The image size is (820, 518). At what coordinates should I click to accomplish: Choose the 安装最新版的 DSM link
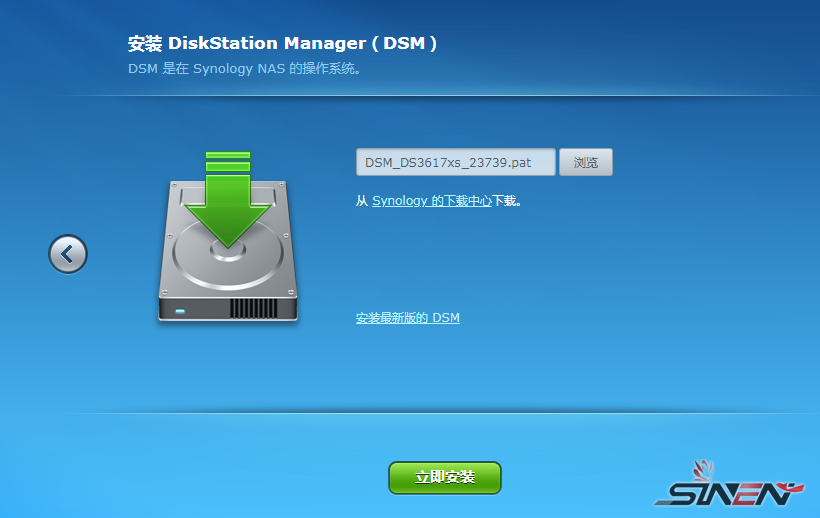click(x=407, y=318)
